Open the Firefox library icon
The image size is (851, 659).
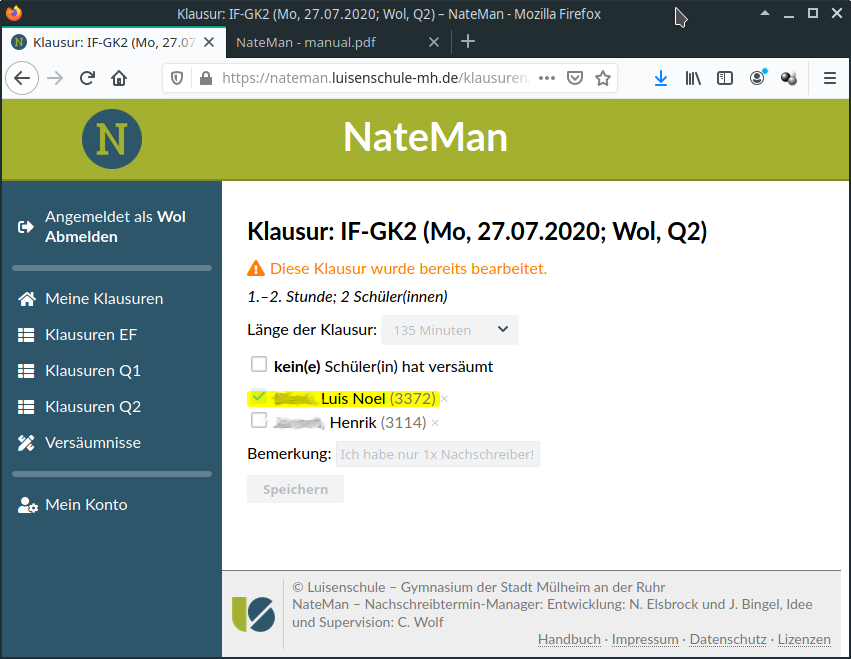(693, 78)
